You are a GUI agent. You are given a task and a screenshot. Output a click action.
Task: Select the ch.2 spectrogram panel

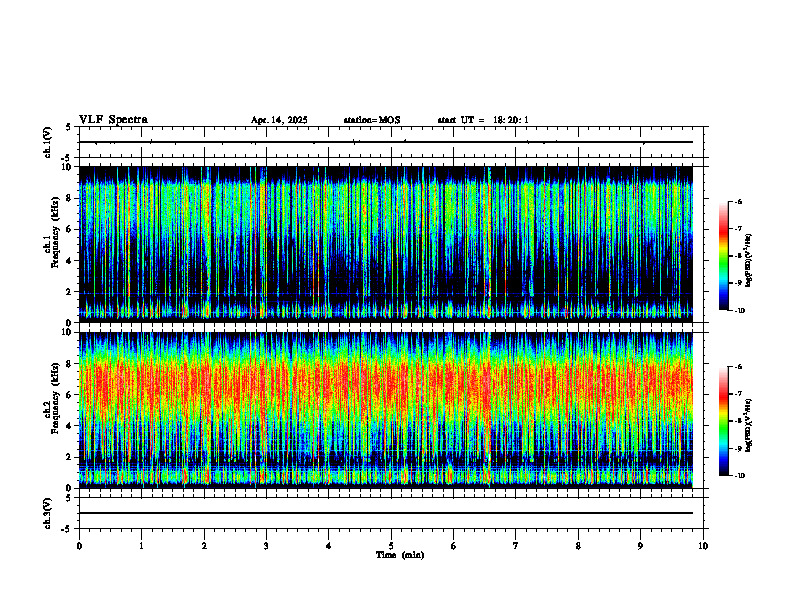391,410
